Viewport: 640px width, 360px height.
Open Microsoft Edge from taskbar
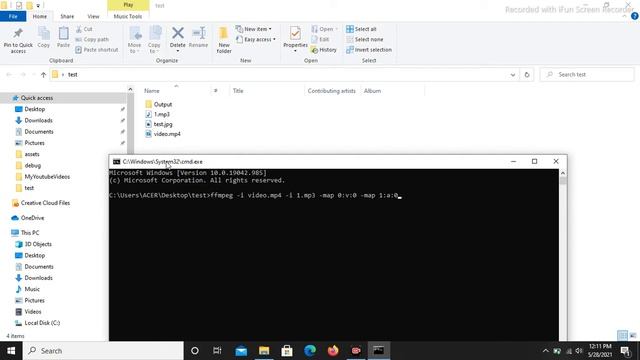(310, 351)
